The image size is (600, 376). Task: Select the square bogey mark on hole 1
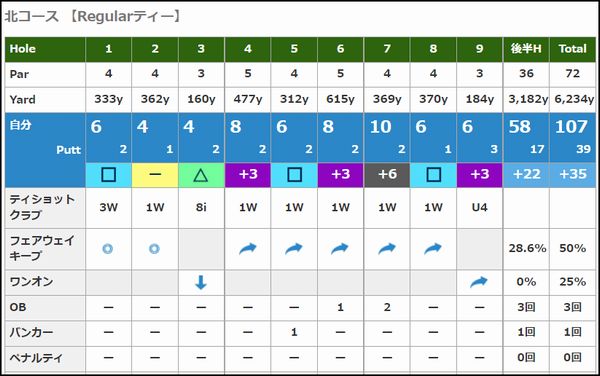108,175
